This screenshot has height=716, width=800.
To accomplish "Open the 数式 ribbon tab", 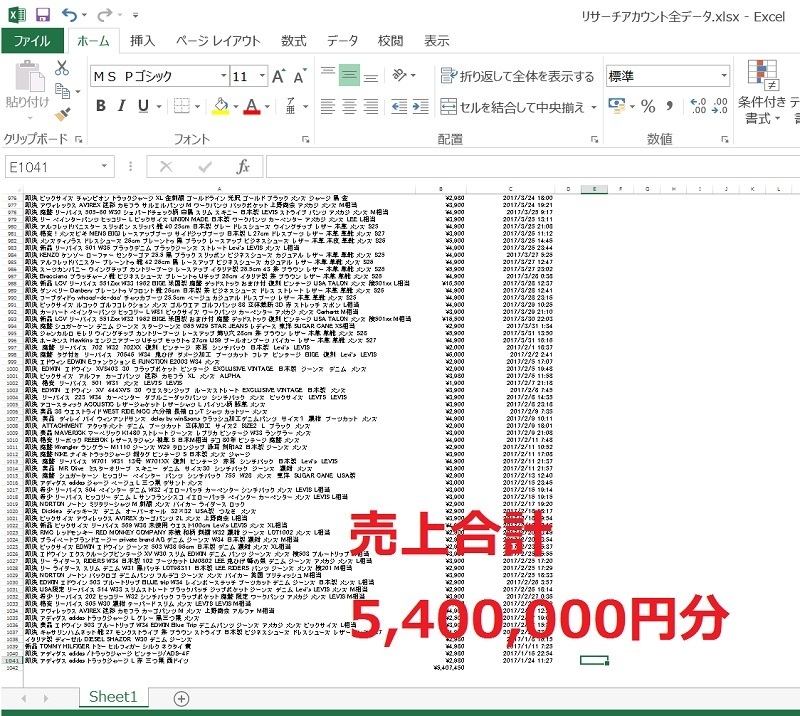I will (x=294, y=40).
